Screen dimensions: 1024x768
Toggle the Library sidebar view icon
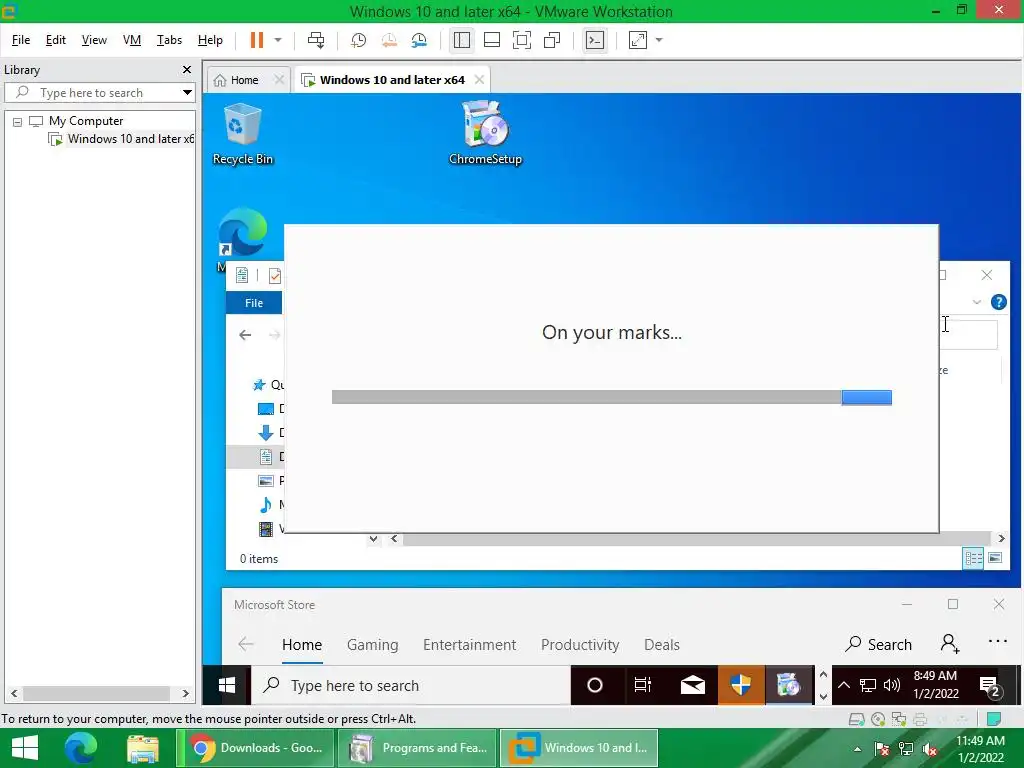pos(462,40)
